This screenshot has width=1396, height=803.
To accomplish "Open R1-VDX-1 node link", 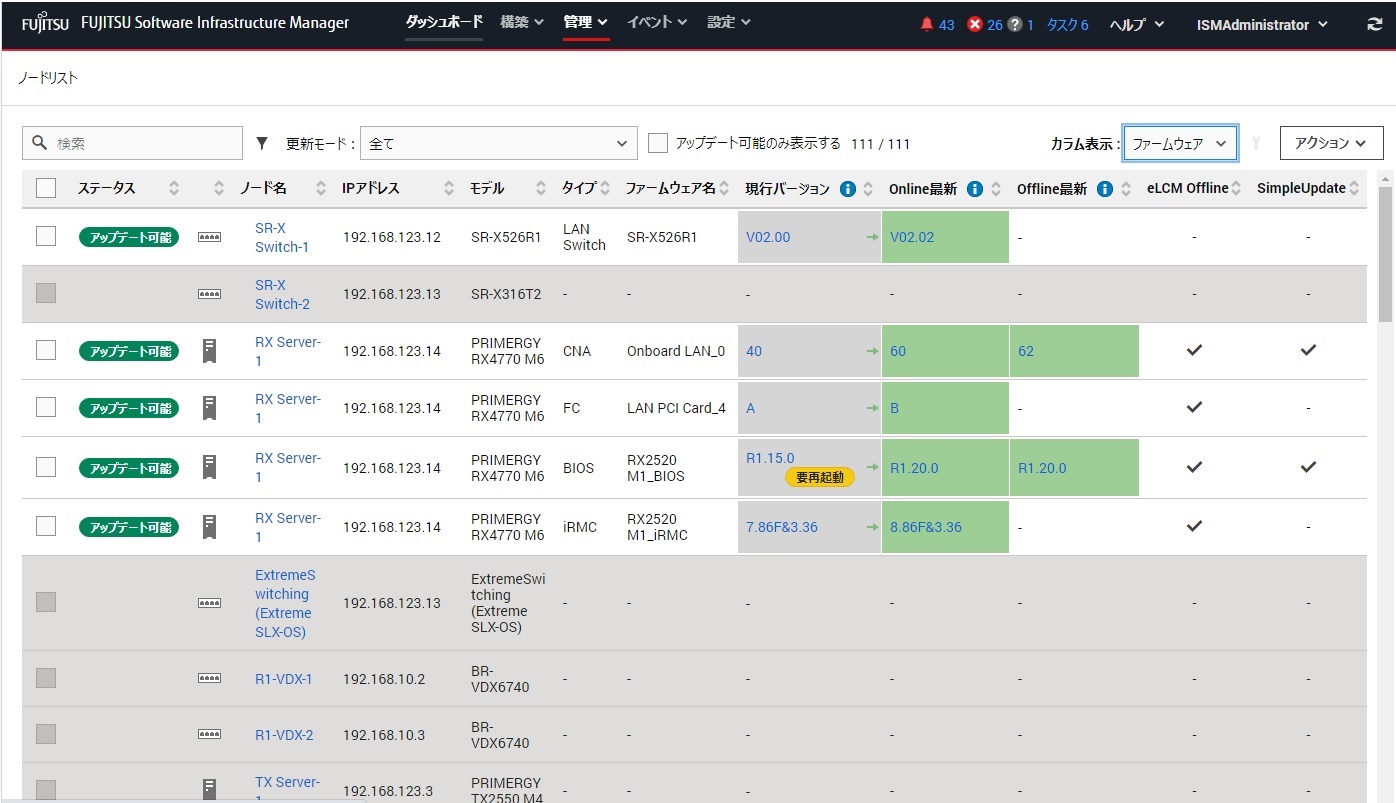I will 284,679.
